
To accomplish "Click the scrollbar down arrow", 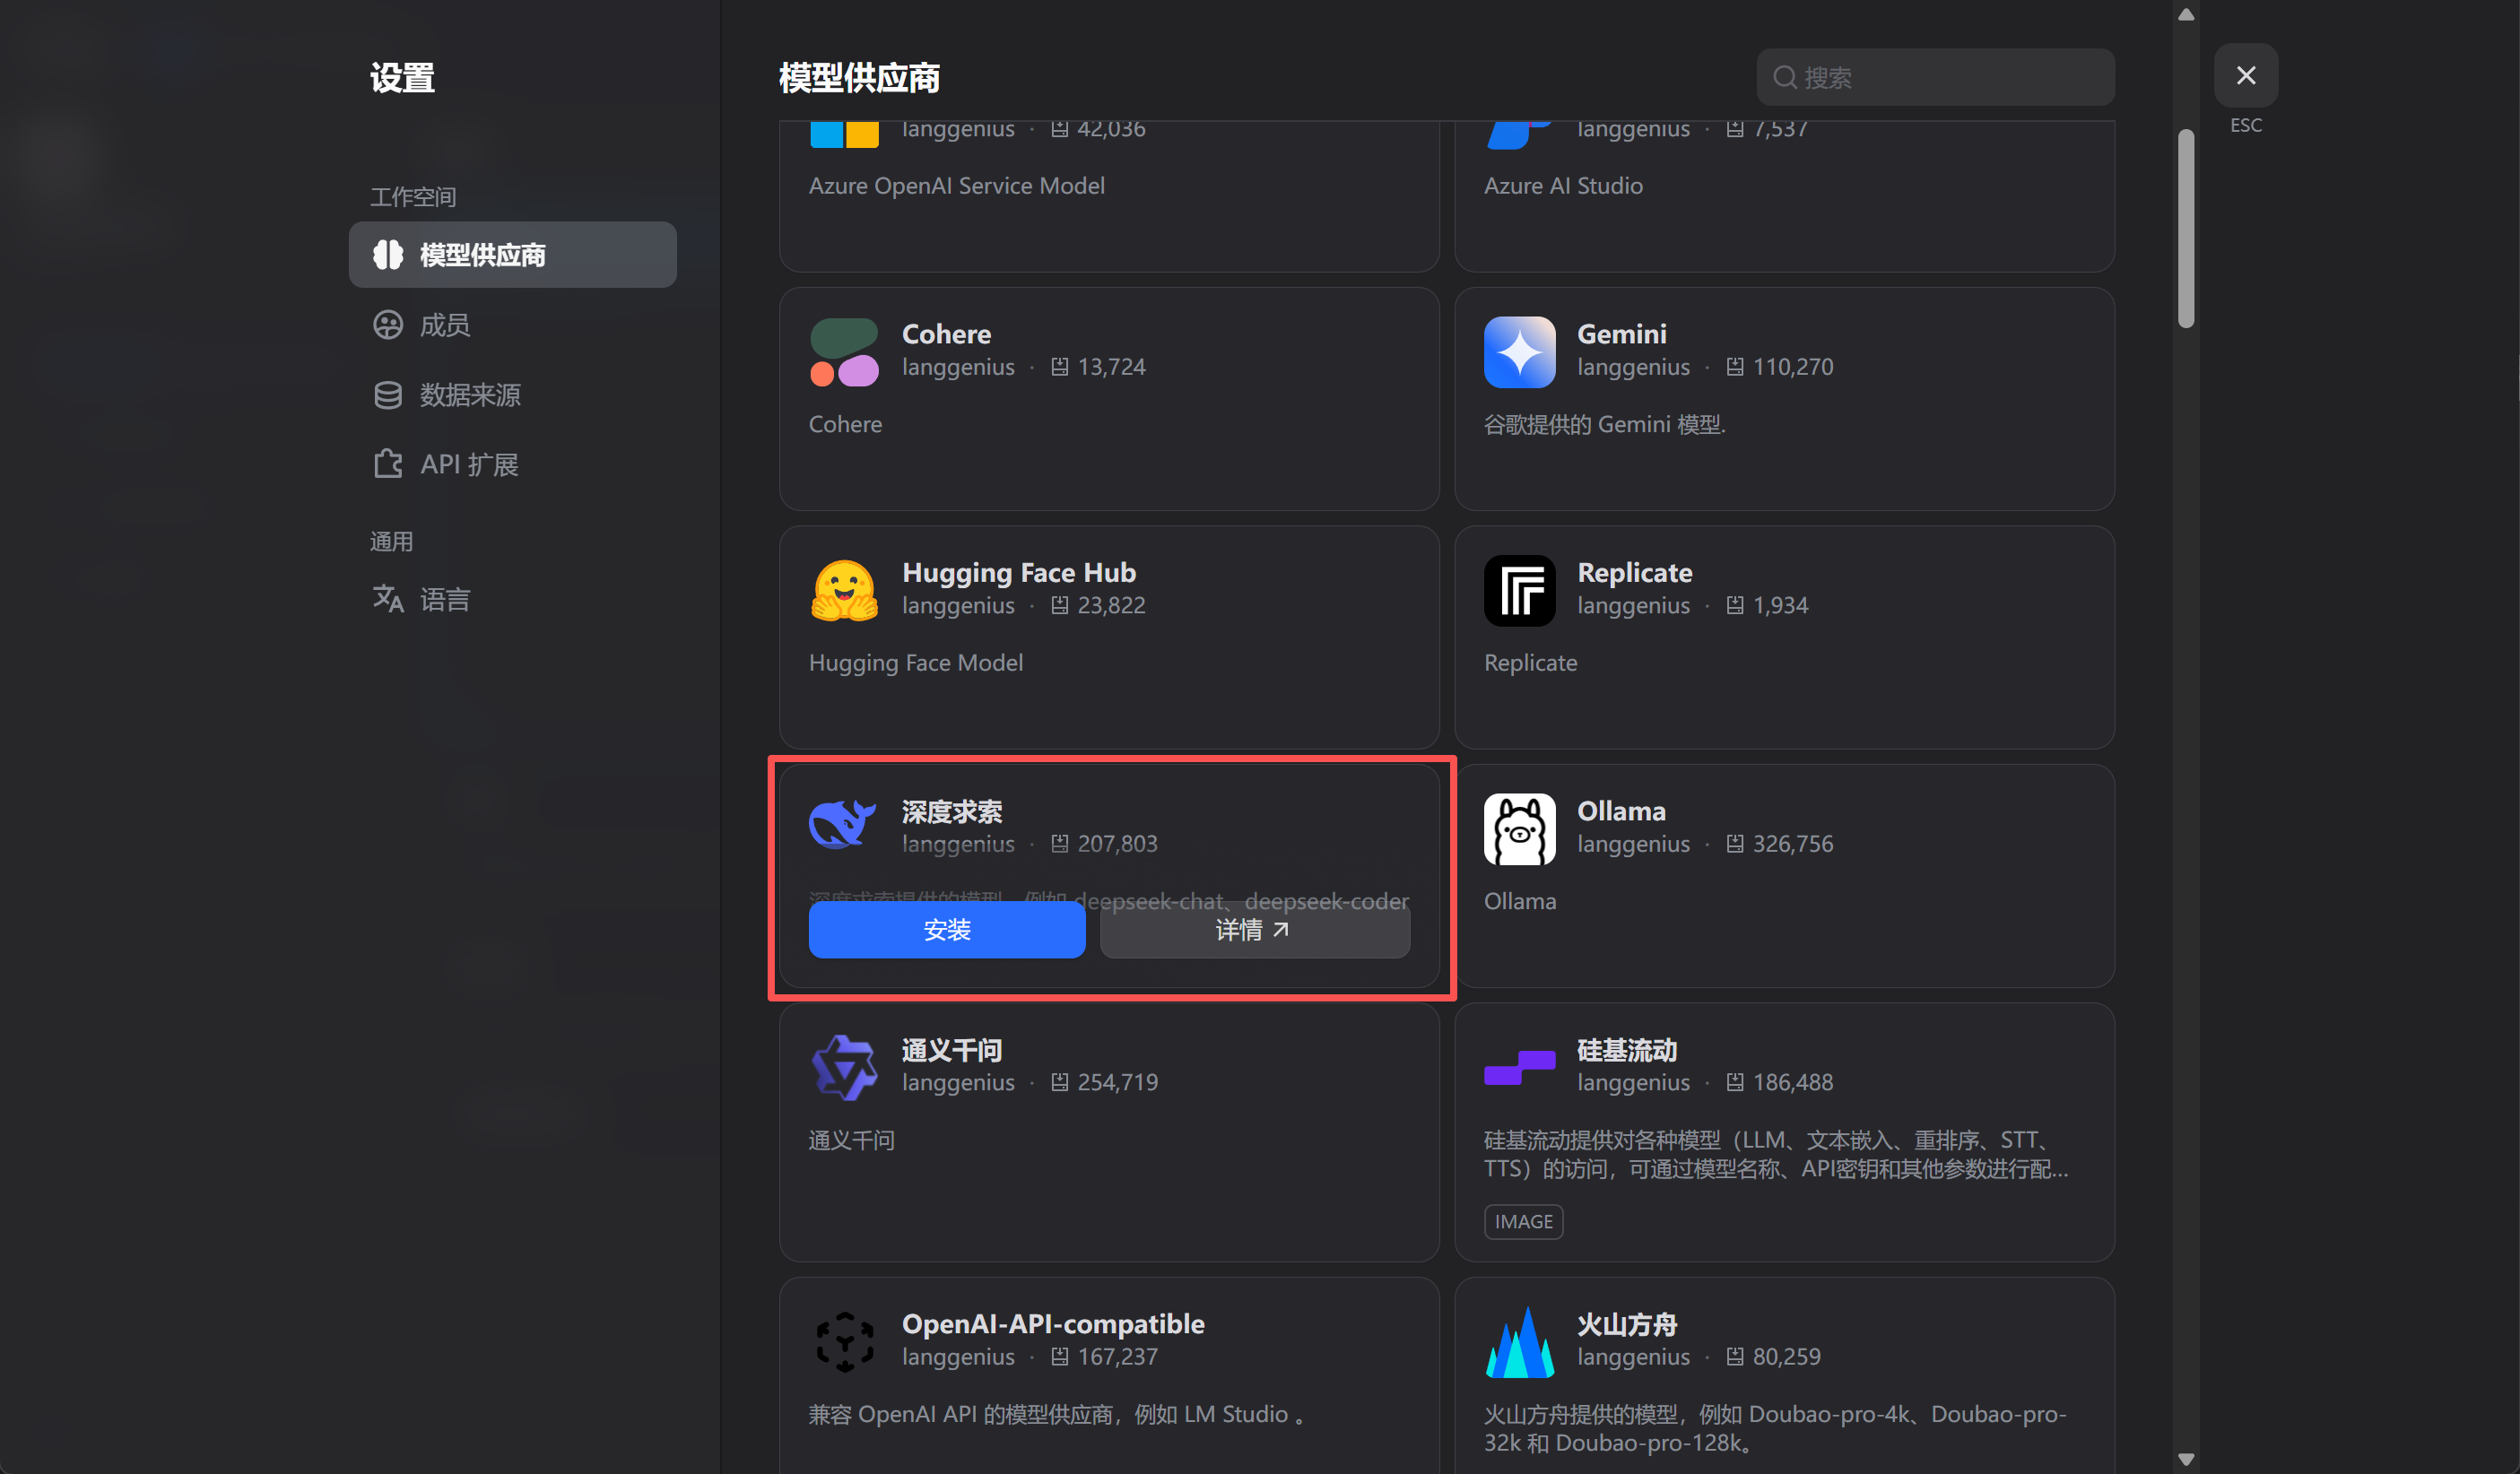I will pyautogui.click(x=2186, y=1459).
